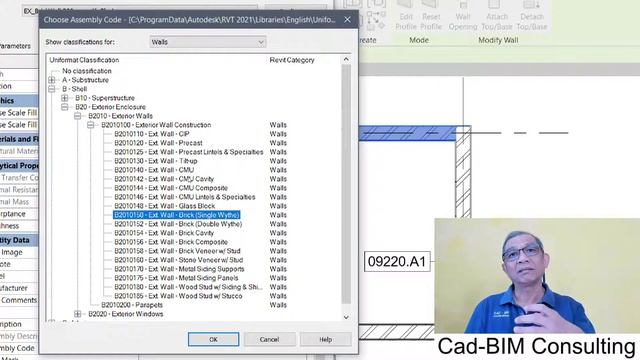Click Attach Top/Base ribbon tool

[x=497, y=16]
